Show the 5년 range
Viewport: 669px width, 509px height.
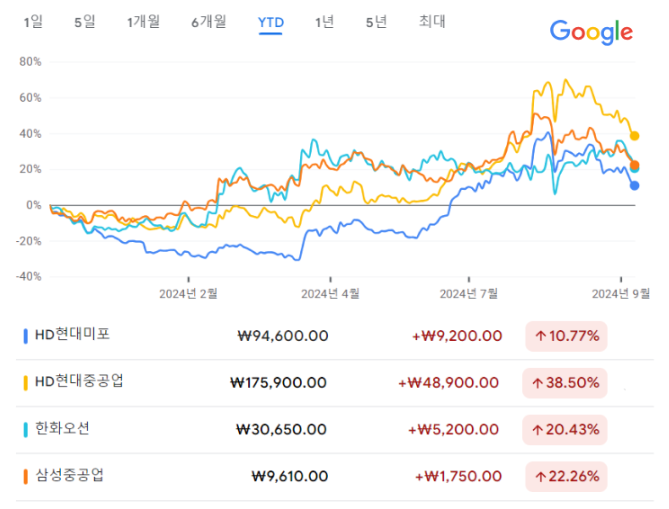click(376, 22)
